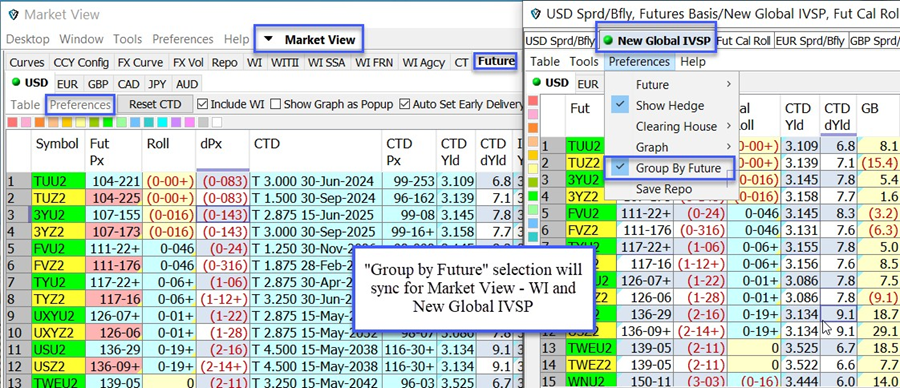This screenshot has height=388, width=900.
Task: Go to the WI SSA tab
Action: coord(327,63)
